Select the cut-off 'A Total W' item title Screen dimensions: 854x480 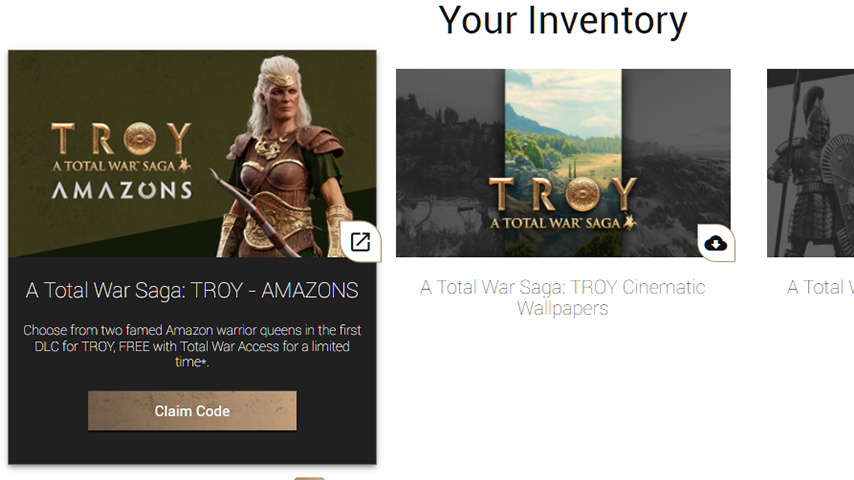(x=820, y=287)
